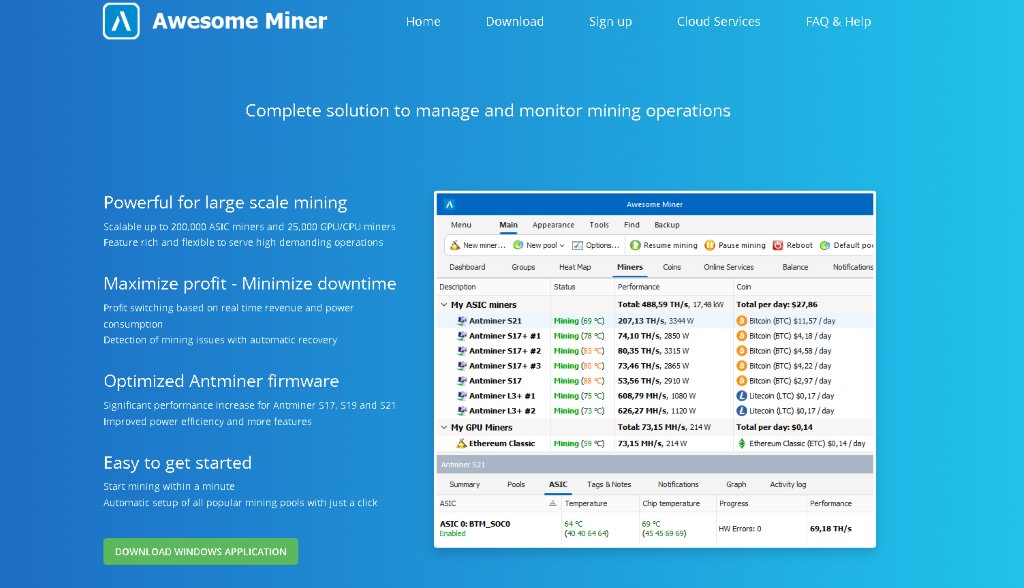Click Bitcoin icon in the $4,22 / day row

[741, 366]
